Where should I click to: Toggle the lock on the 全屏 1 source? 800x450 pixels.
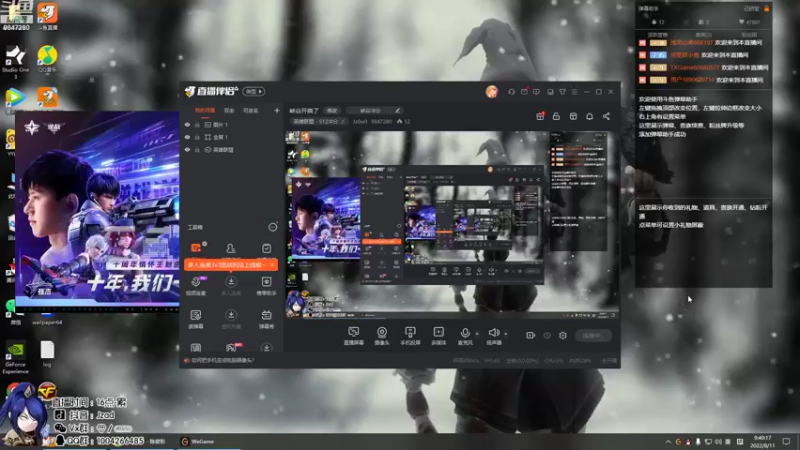pyautogui.click(x=197, y=137)
